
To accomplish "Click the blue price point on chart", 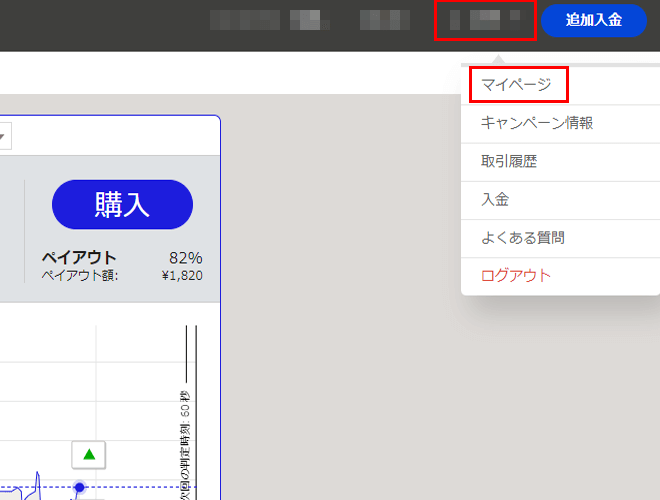I will [x=79, y=487].
